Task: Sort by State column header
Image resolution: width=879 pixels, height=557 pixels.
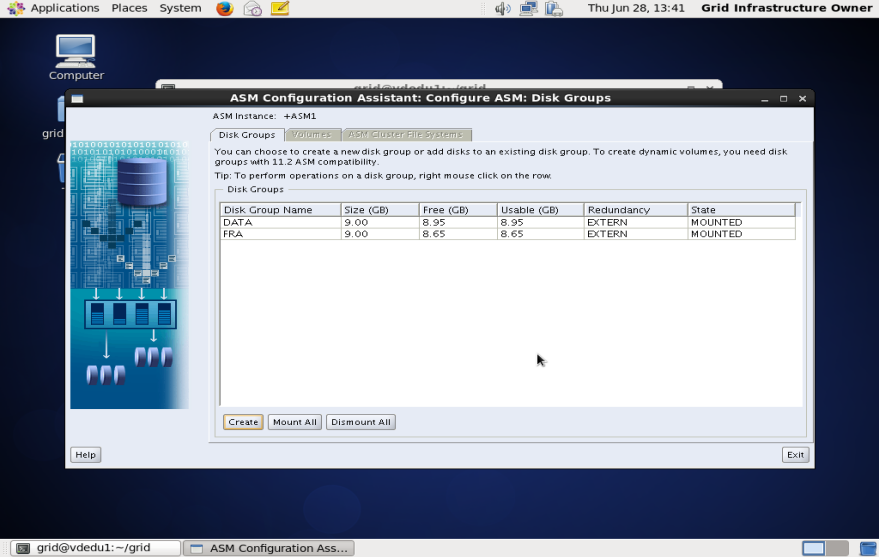Action: 742,210
